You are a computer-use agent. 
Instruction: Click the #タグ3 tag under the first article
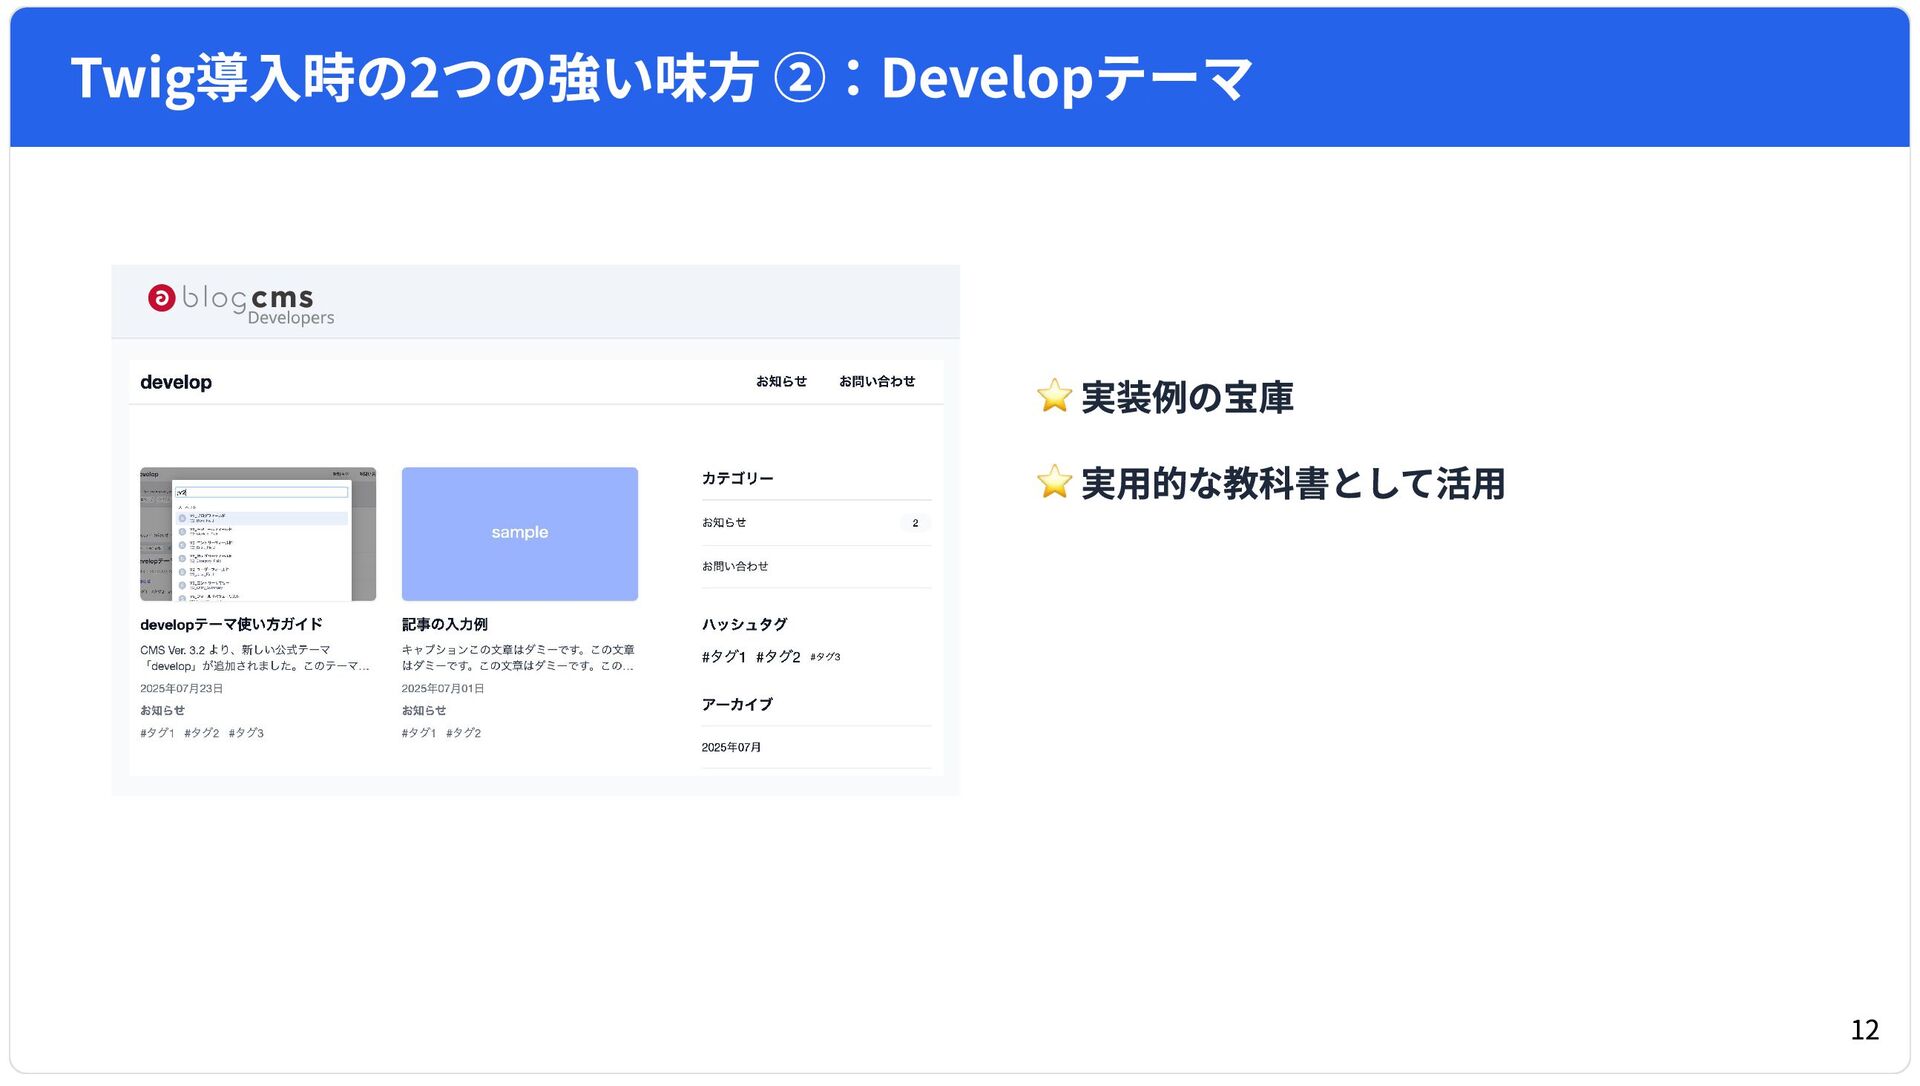(x=246, y=733)
